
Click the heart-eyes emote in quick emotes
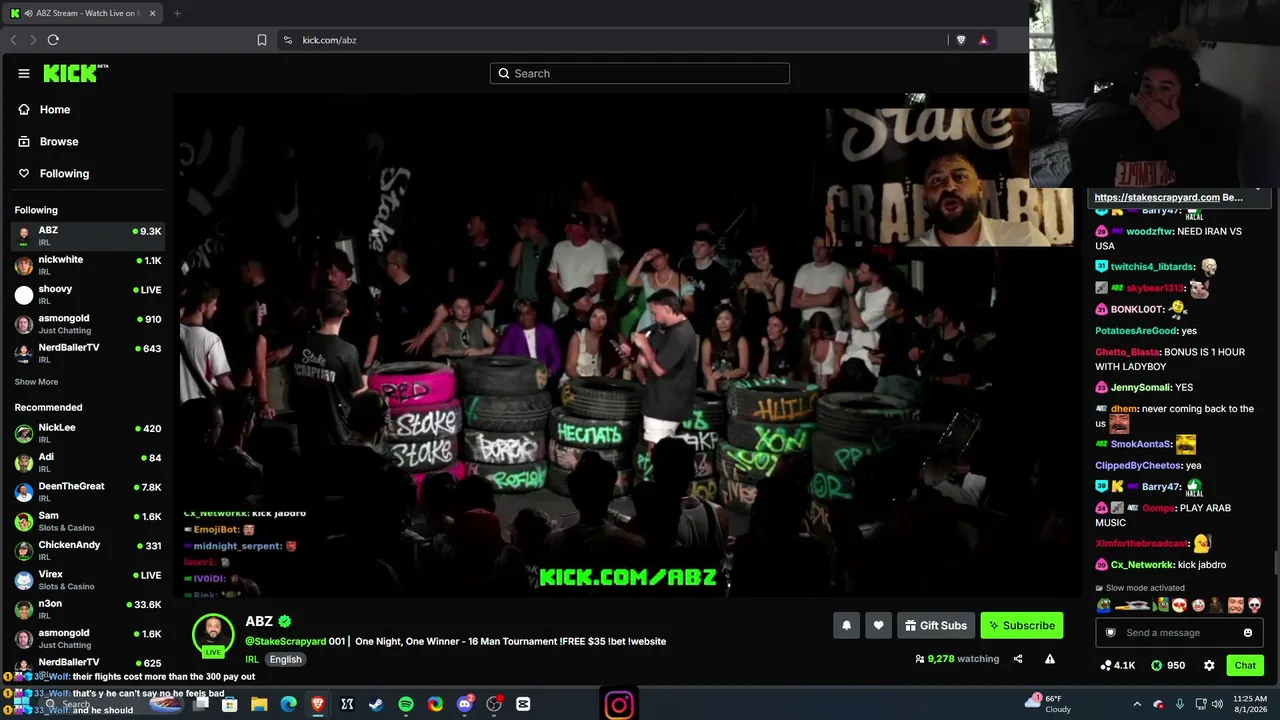tap(1178, 605)
